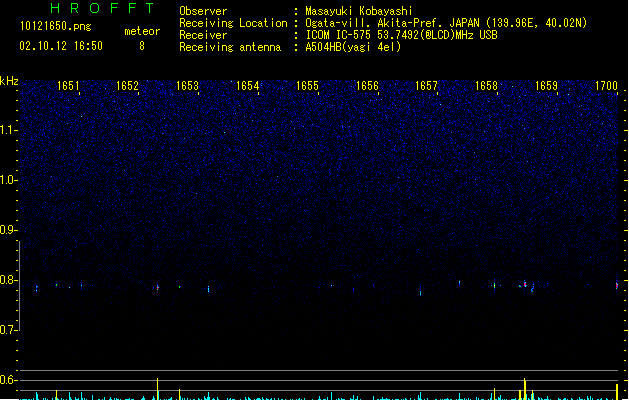The width and height of the screenshot is (629, 400).
Task: Click the 0.6 kHz frequency axis label
Action: pos(8,380)
